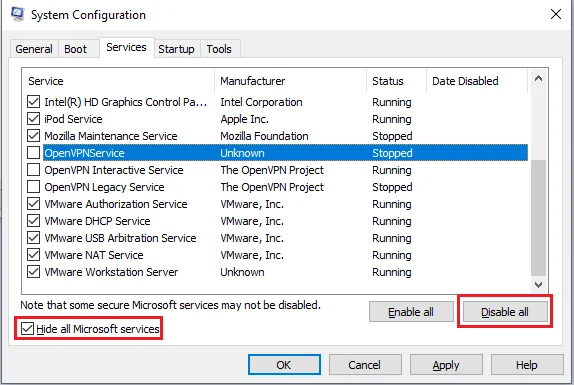Uncheck VMware USB Arbitration Service checkbox
574x385 pixels.
coord(33,238)
